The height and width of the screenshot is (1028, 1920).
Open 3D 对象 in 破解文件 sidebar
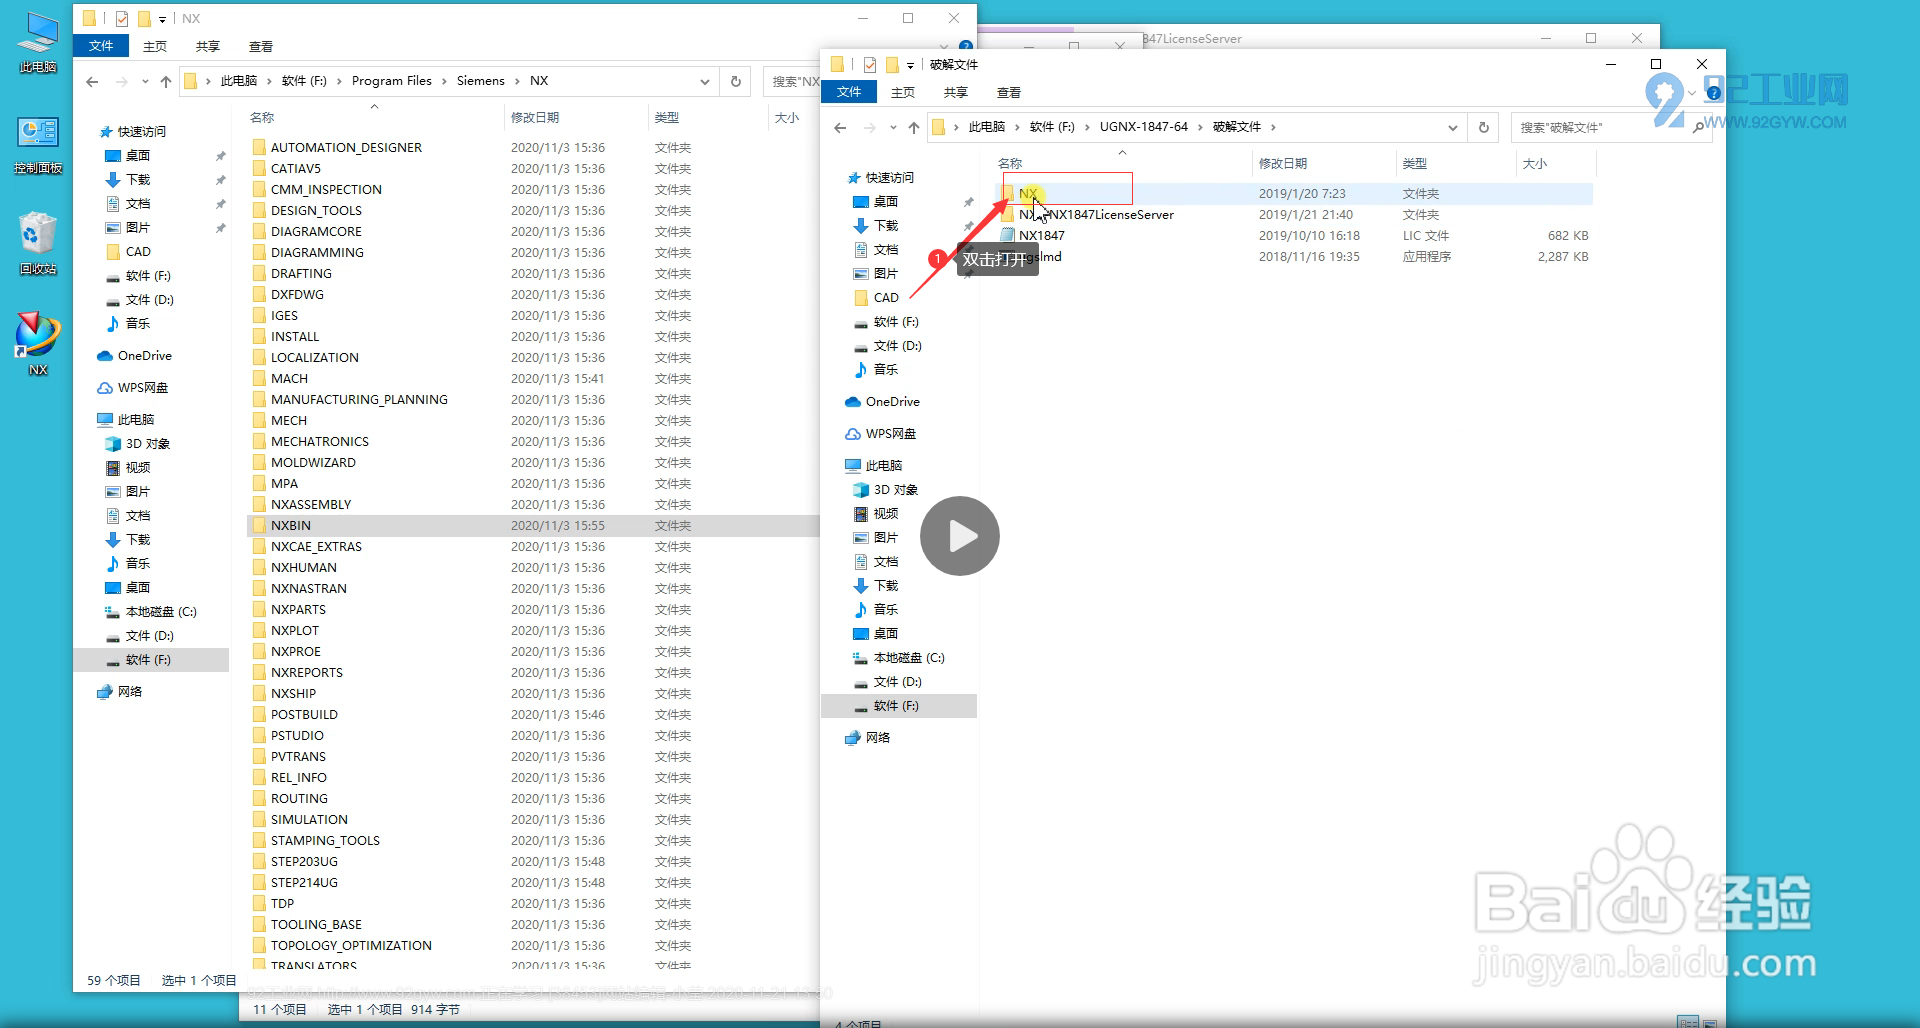895,490
